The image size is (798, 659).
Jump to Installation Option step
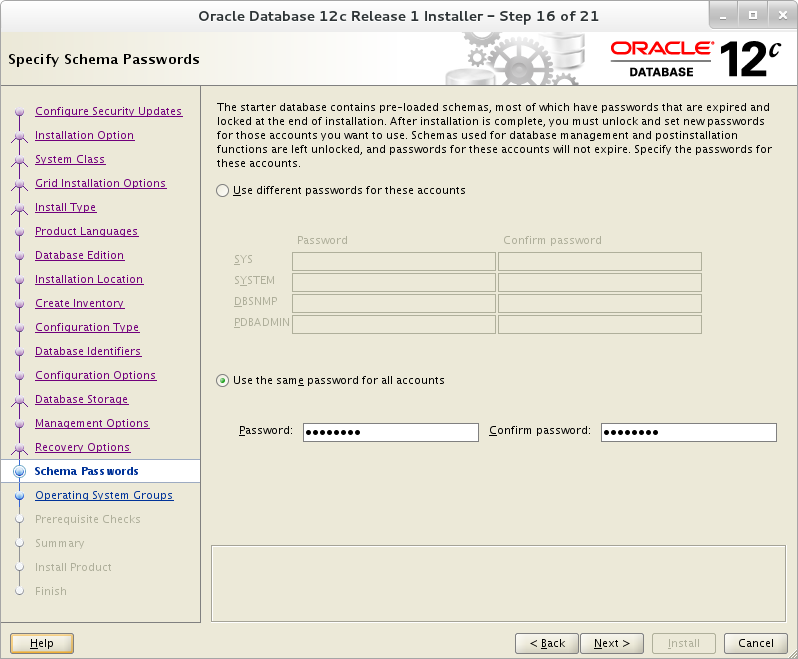(84, 135)
